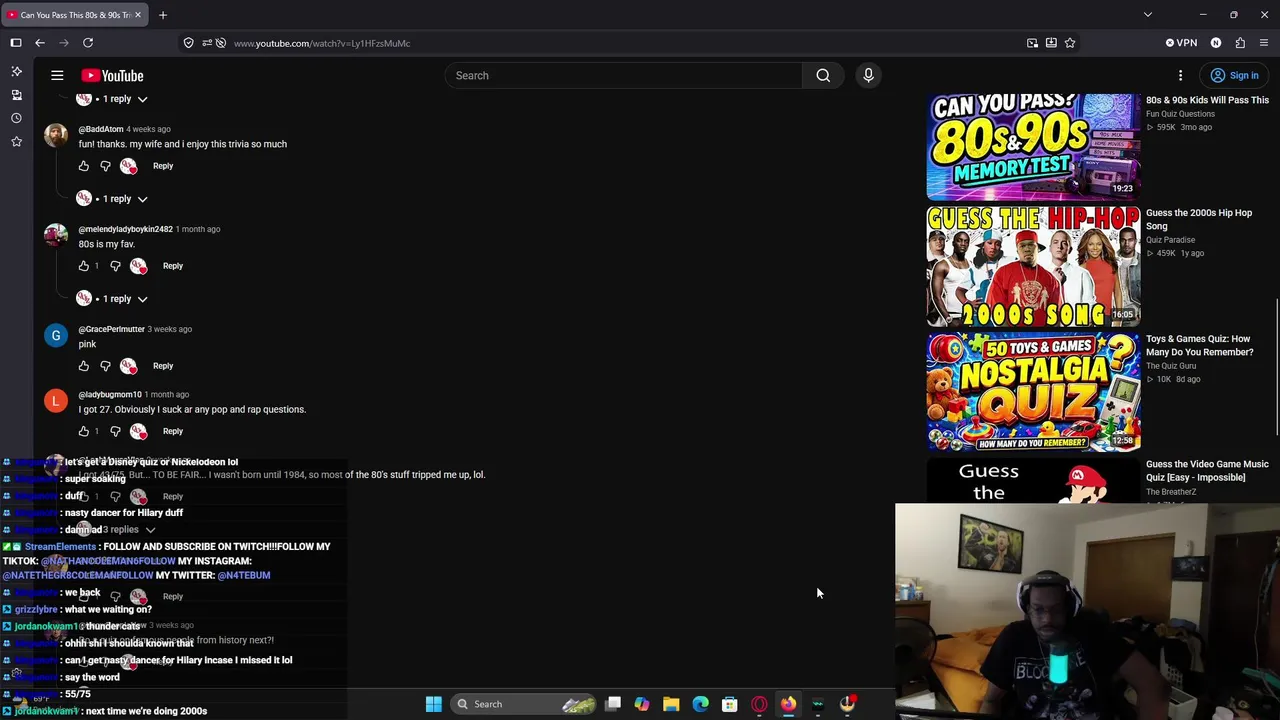Viewport: 1280px width, 720px height.
Task: Visit the Quiz Paradise channel
Action: click(1171, 240)
